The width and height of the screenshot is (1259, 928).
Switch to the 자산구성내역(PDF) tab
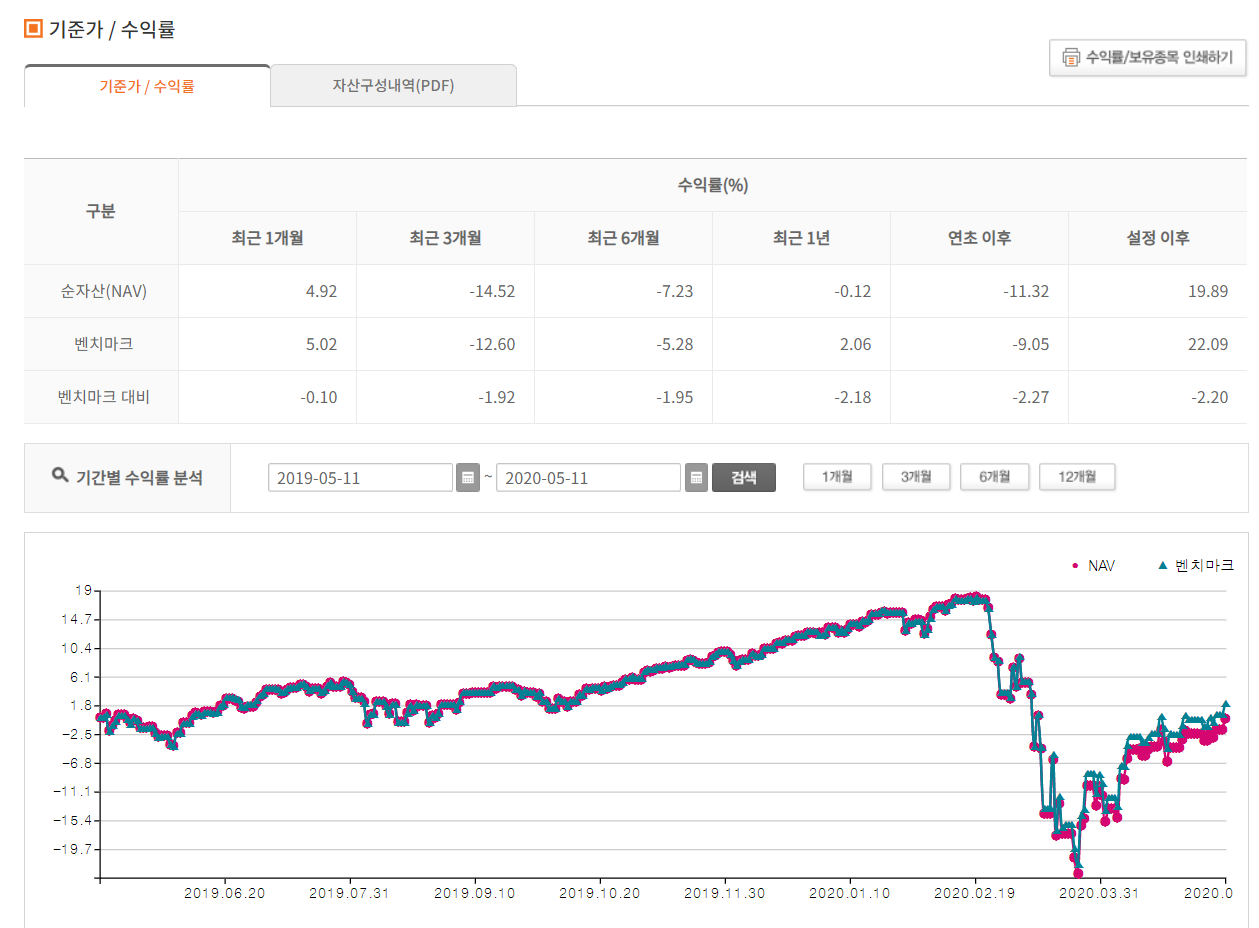393,86
